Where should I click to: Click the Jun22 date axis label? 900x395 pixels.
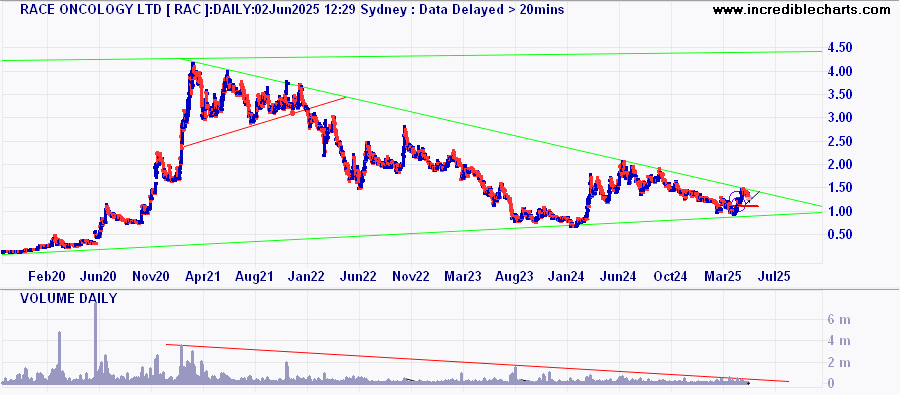click(x=359, y=276)
